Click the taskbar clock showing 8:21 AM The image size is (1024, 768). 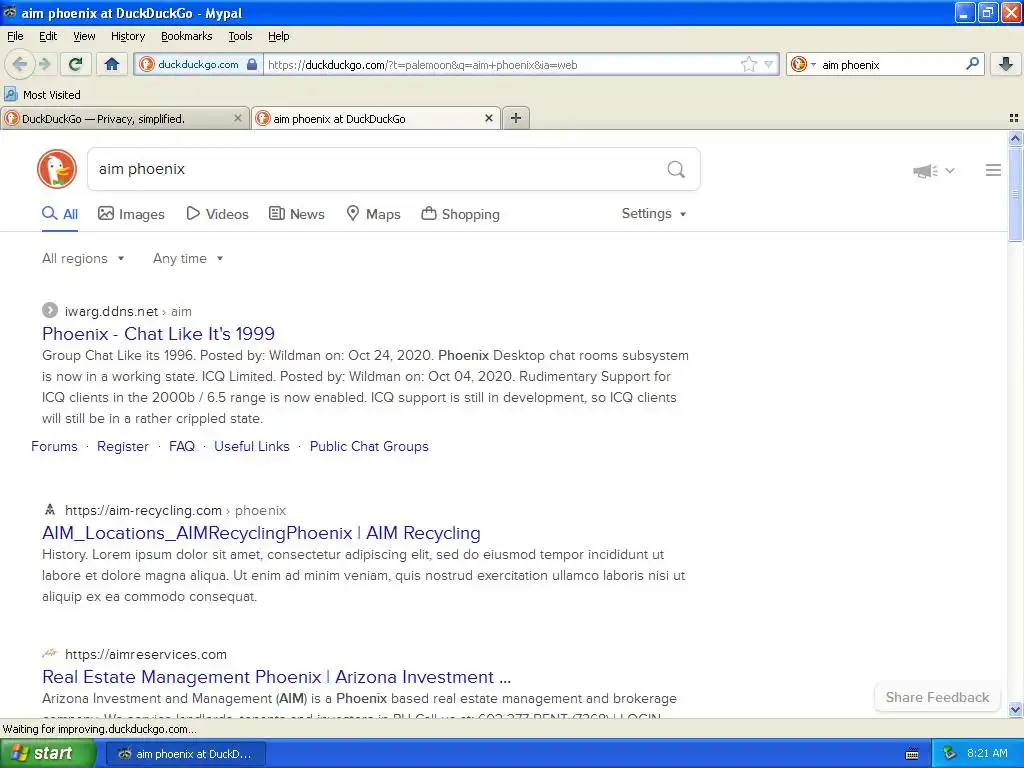tap(987, 754)
